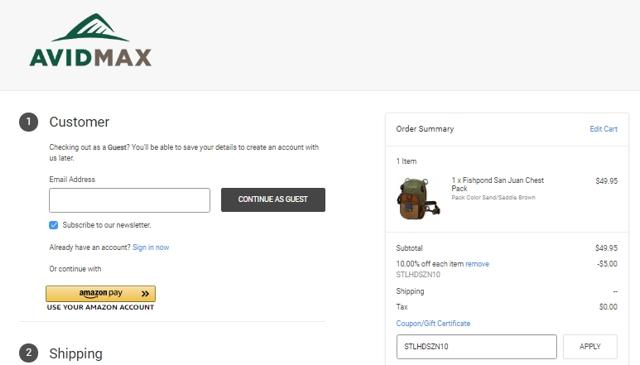Click the Subtotal amount $49.95
This screenshot has height=365, width=640.
pos(606,248)
